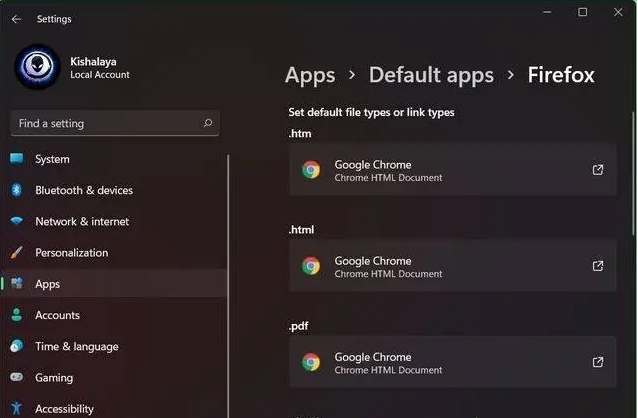Open external link icon for .htm
Image resolution: width=638 pixels, height=418 pixels.
pyautogui.click(x=598, y=170)
